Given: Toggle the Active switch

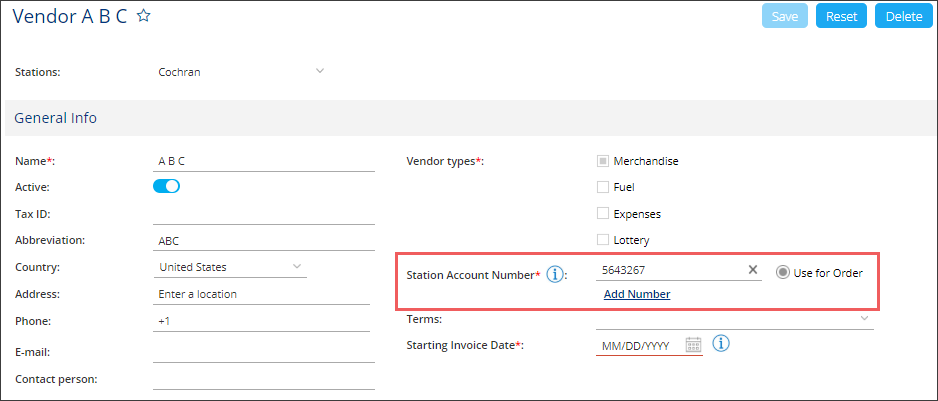Looking at the screenshot, I should click(x=166, y=187).
